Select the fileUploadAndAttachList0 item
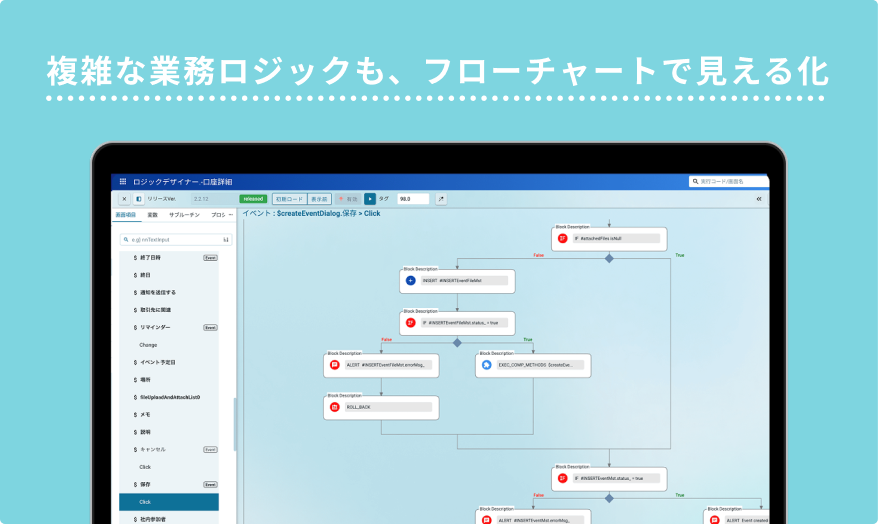The image size is (878, 524). coord(170,397)
